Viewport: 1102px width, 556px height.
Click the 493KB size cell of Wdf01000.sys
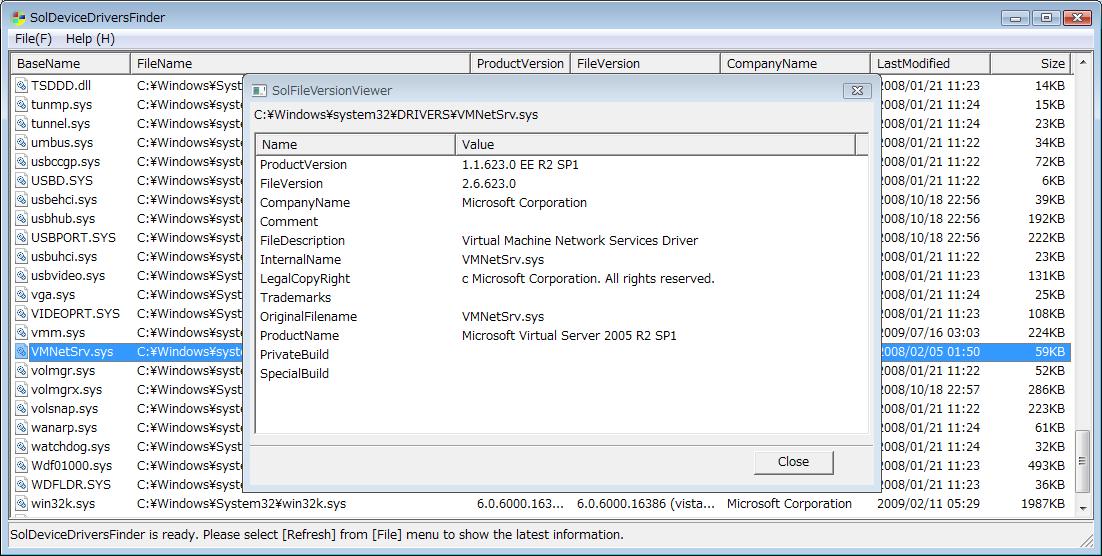point(1046,465)
